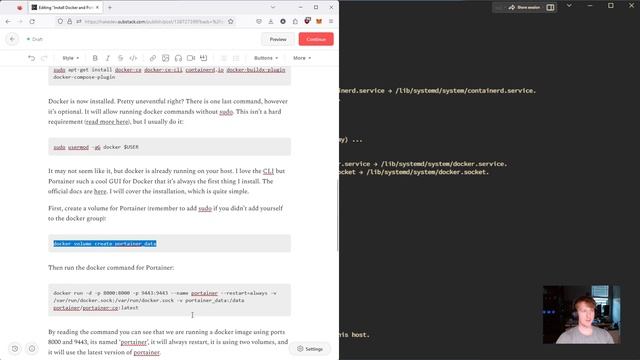Click the padlock icon in address bar
The image size is (640, 360).
[69, 21]
